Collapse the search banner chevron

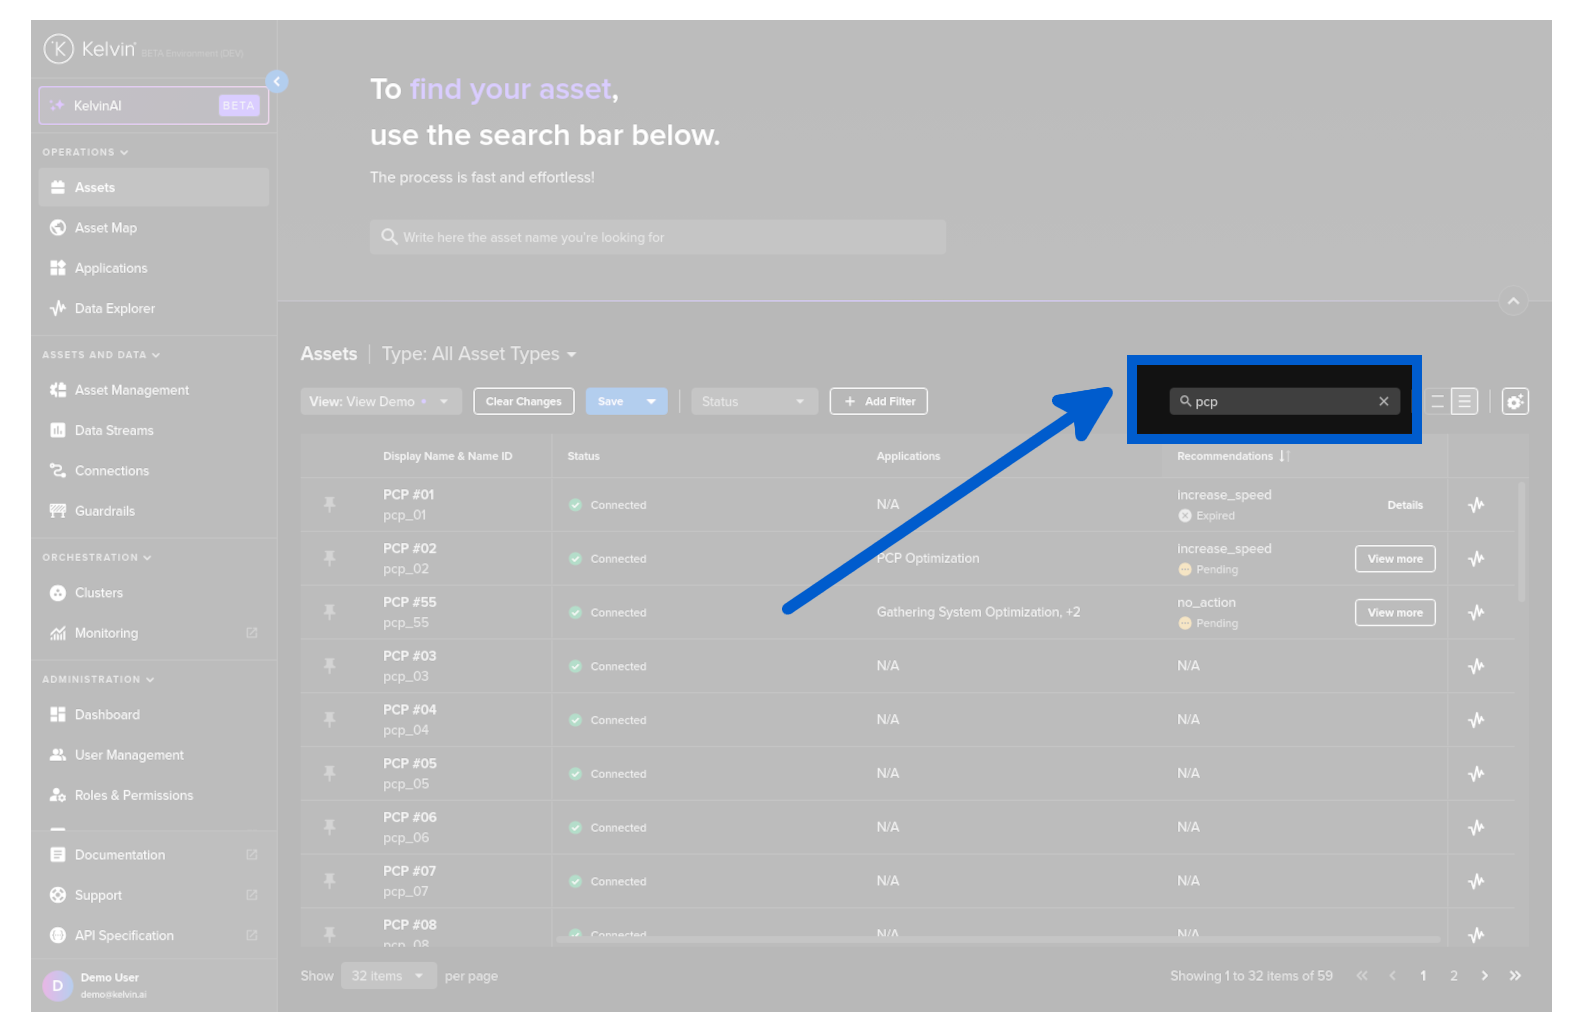coord(1513,301)
